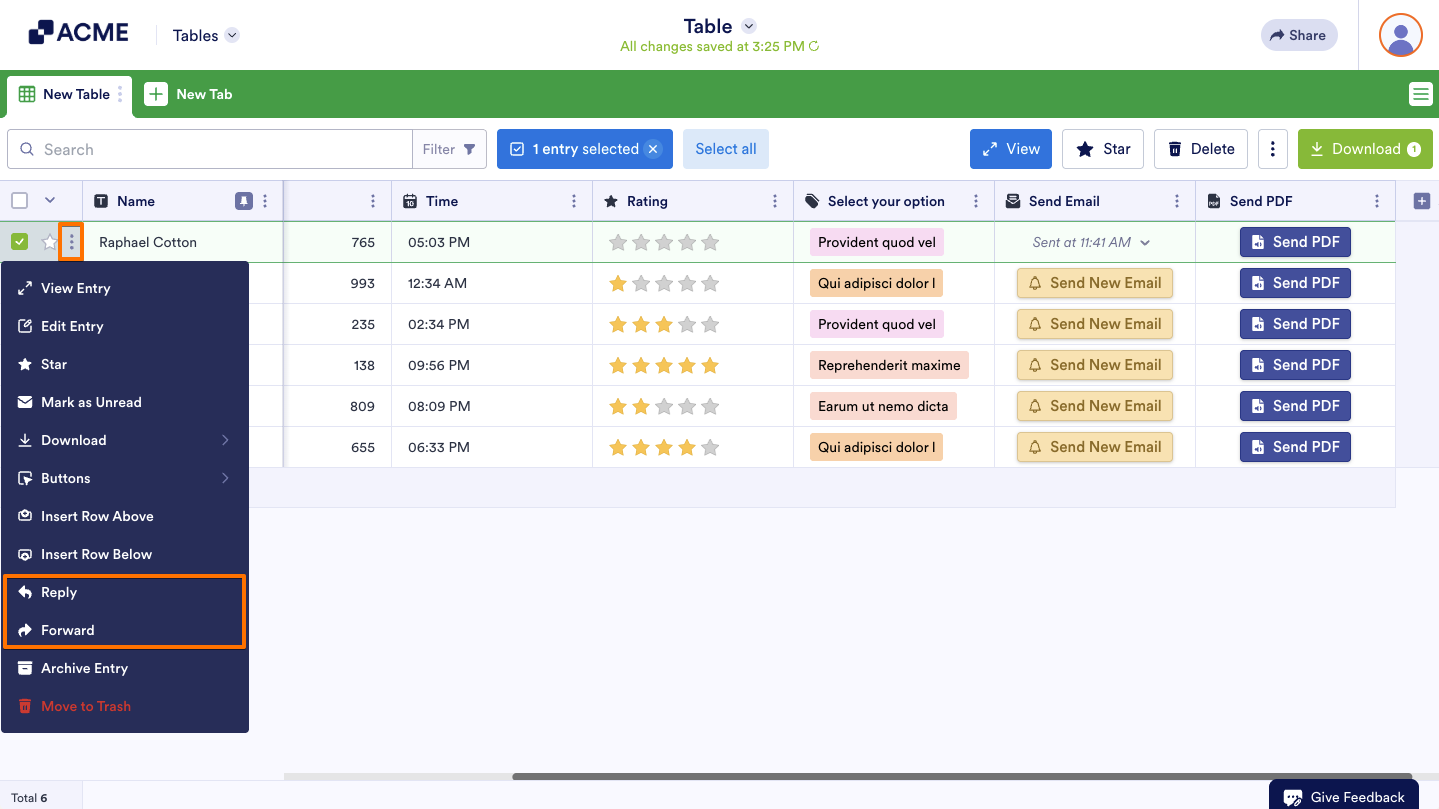Expand the Table title dropdown
The height and width of the screenshot is (809, 1439).
click(749, 26)
